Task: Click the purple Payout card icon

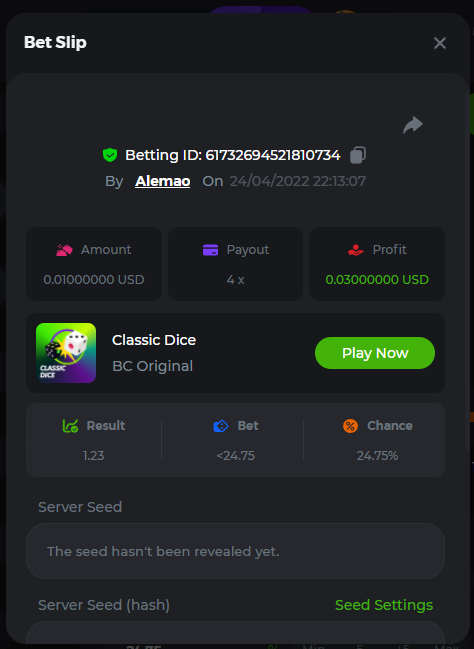Action: 210,250
